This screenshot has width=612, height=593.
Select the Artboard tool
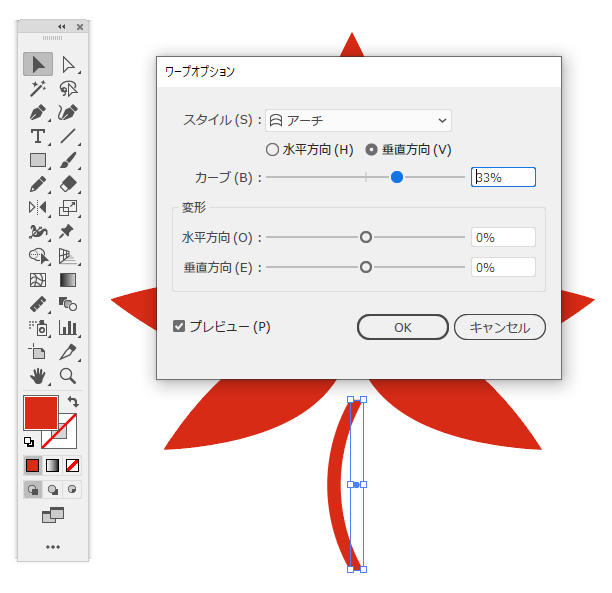(x=38, y=352)
